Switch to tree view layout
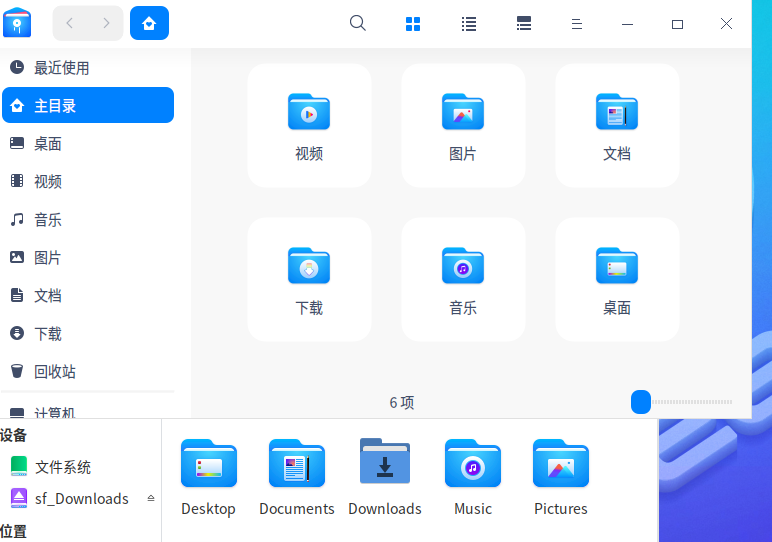The width and height of the screenshot is (772, 542). point(523,24)
